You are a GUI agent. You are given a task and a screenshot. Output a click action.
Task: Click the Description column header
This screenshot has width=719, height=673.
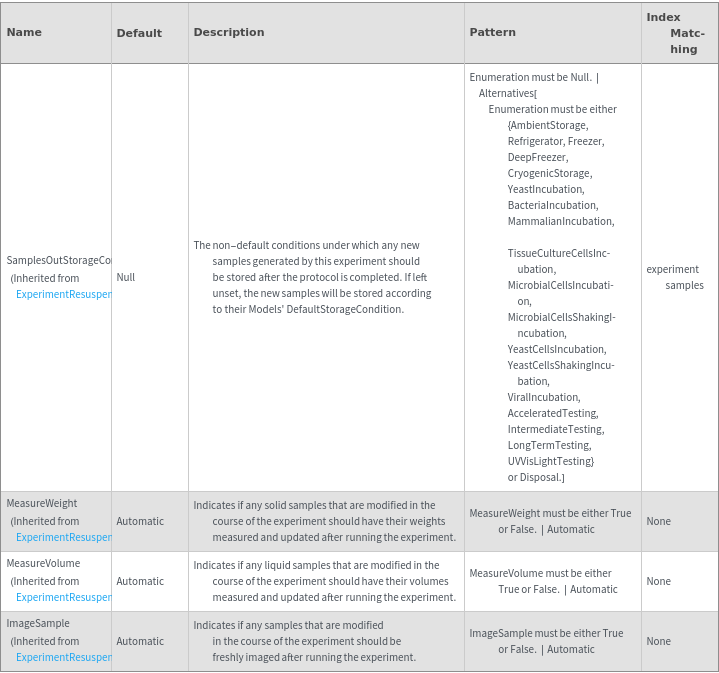click(x=229, y=32)
